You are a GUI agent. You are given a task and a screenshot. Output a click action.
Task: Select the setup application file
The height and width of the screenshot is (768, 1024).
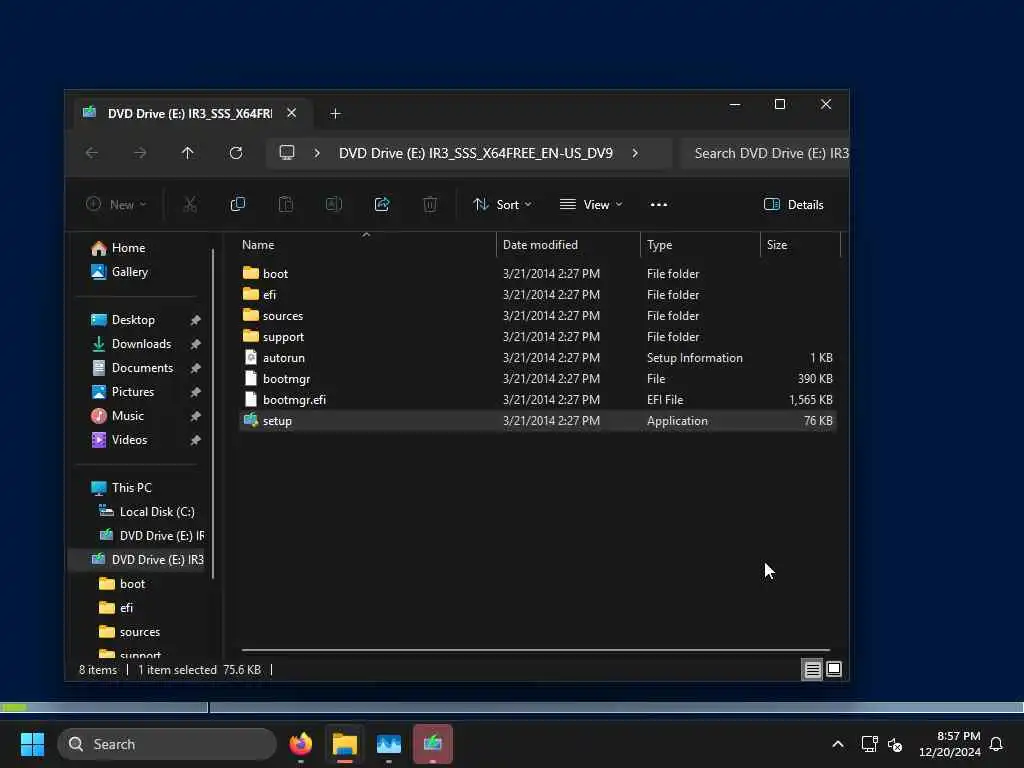point(537,421)
